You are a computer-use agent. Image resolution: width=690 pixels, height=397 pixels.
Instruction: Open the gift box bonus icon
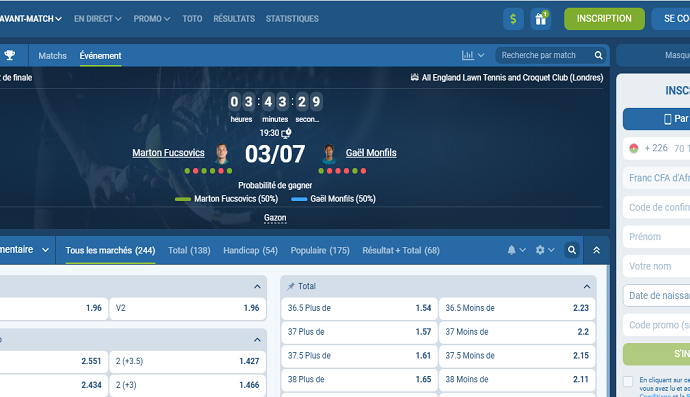point(540,19)
